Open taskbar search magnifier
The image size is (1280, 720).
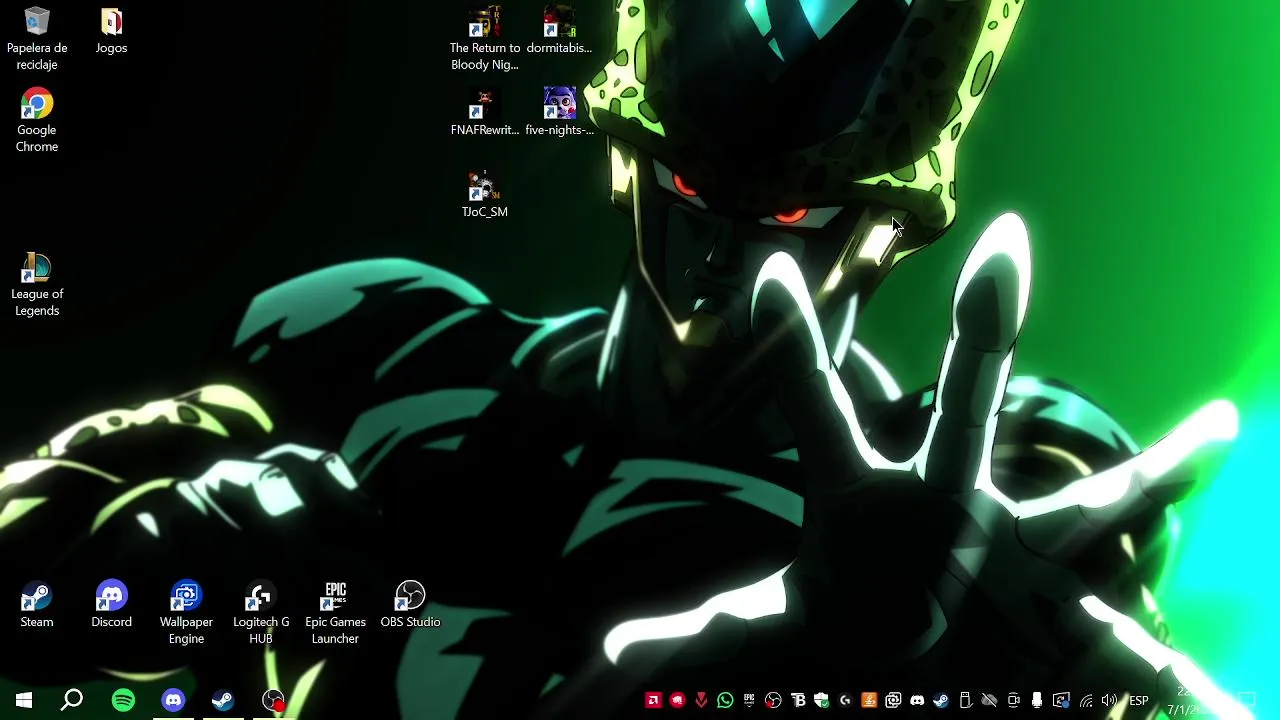pyautogui.click(x=72, y=700)
